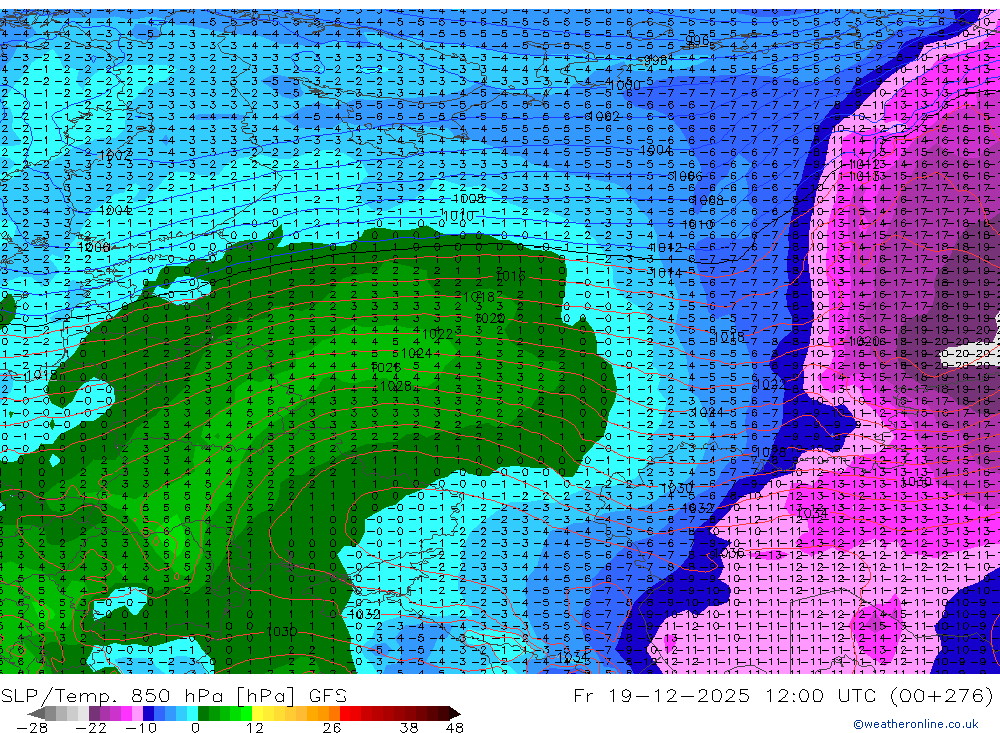Click the '-22' legend value
This screenshot has width=1000, height=733.
[91, 728]
